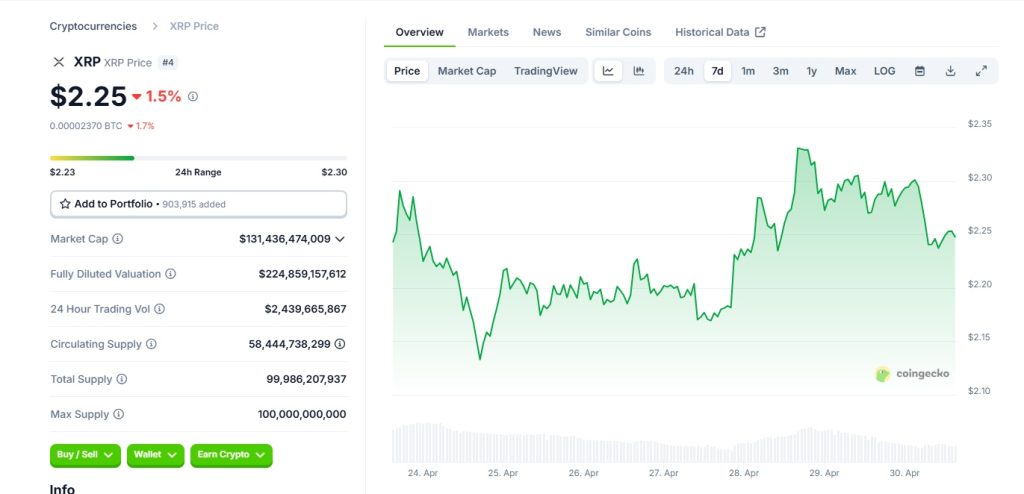This screenshot has height=494, width=1024.
Task: Click the 100,000,000,000 max supply value
Action: (302, 414)
